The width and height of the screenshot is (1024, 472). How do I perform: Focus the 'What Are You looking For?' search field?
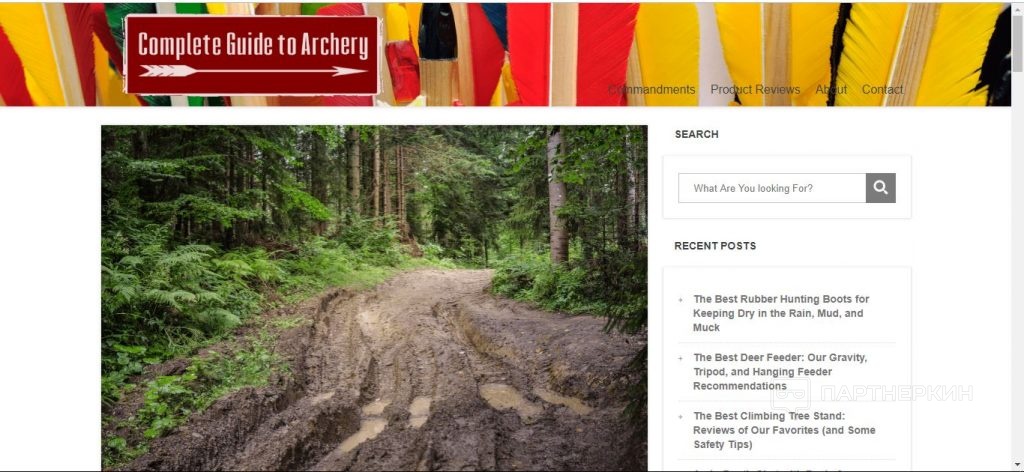point(772,188)
